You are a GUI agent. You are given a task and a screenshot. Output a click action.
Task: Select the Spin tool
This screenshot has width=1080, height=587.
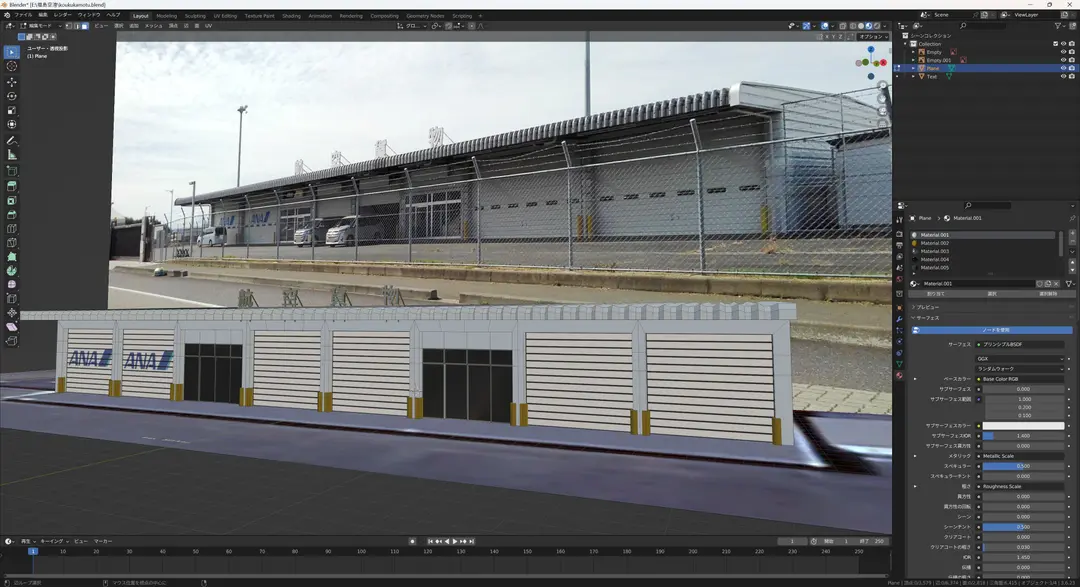[x=12, y=271]
